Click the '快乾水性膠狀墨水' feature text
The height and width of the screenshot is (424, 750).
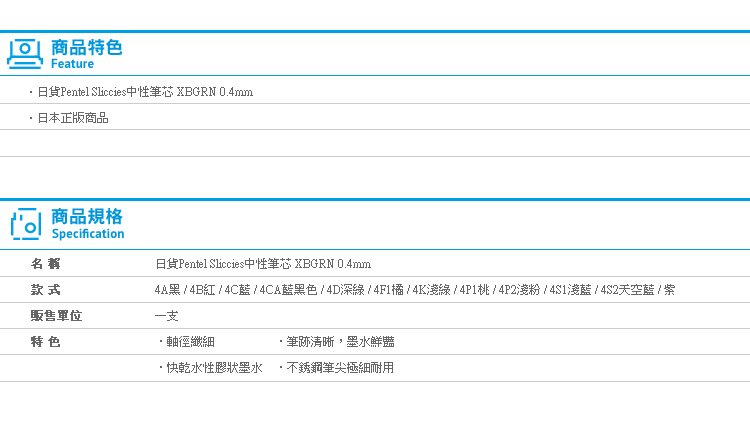(x=214, y=368)
